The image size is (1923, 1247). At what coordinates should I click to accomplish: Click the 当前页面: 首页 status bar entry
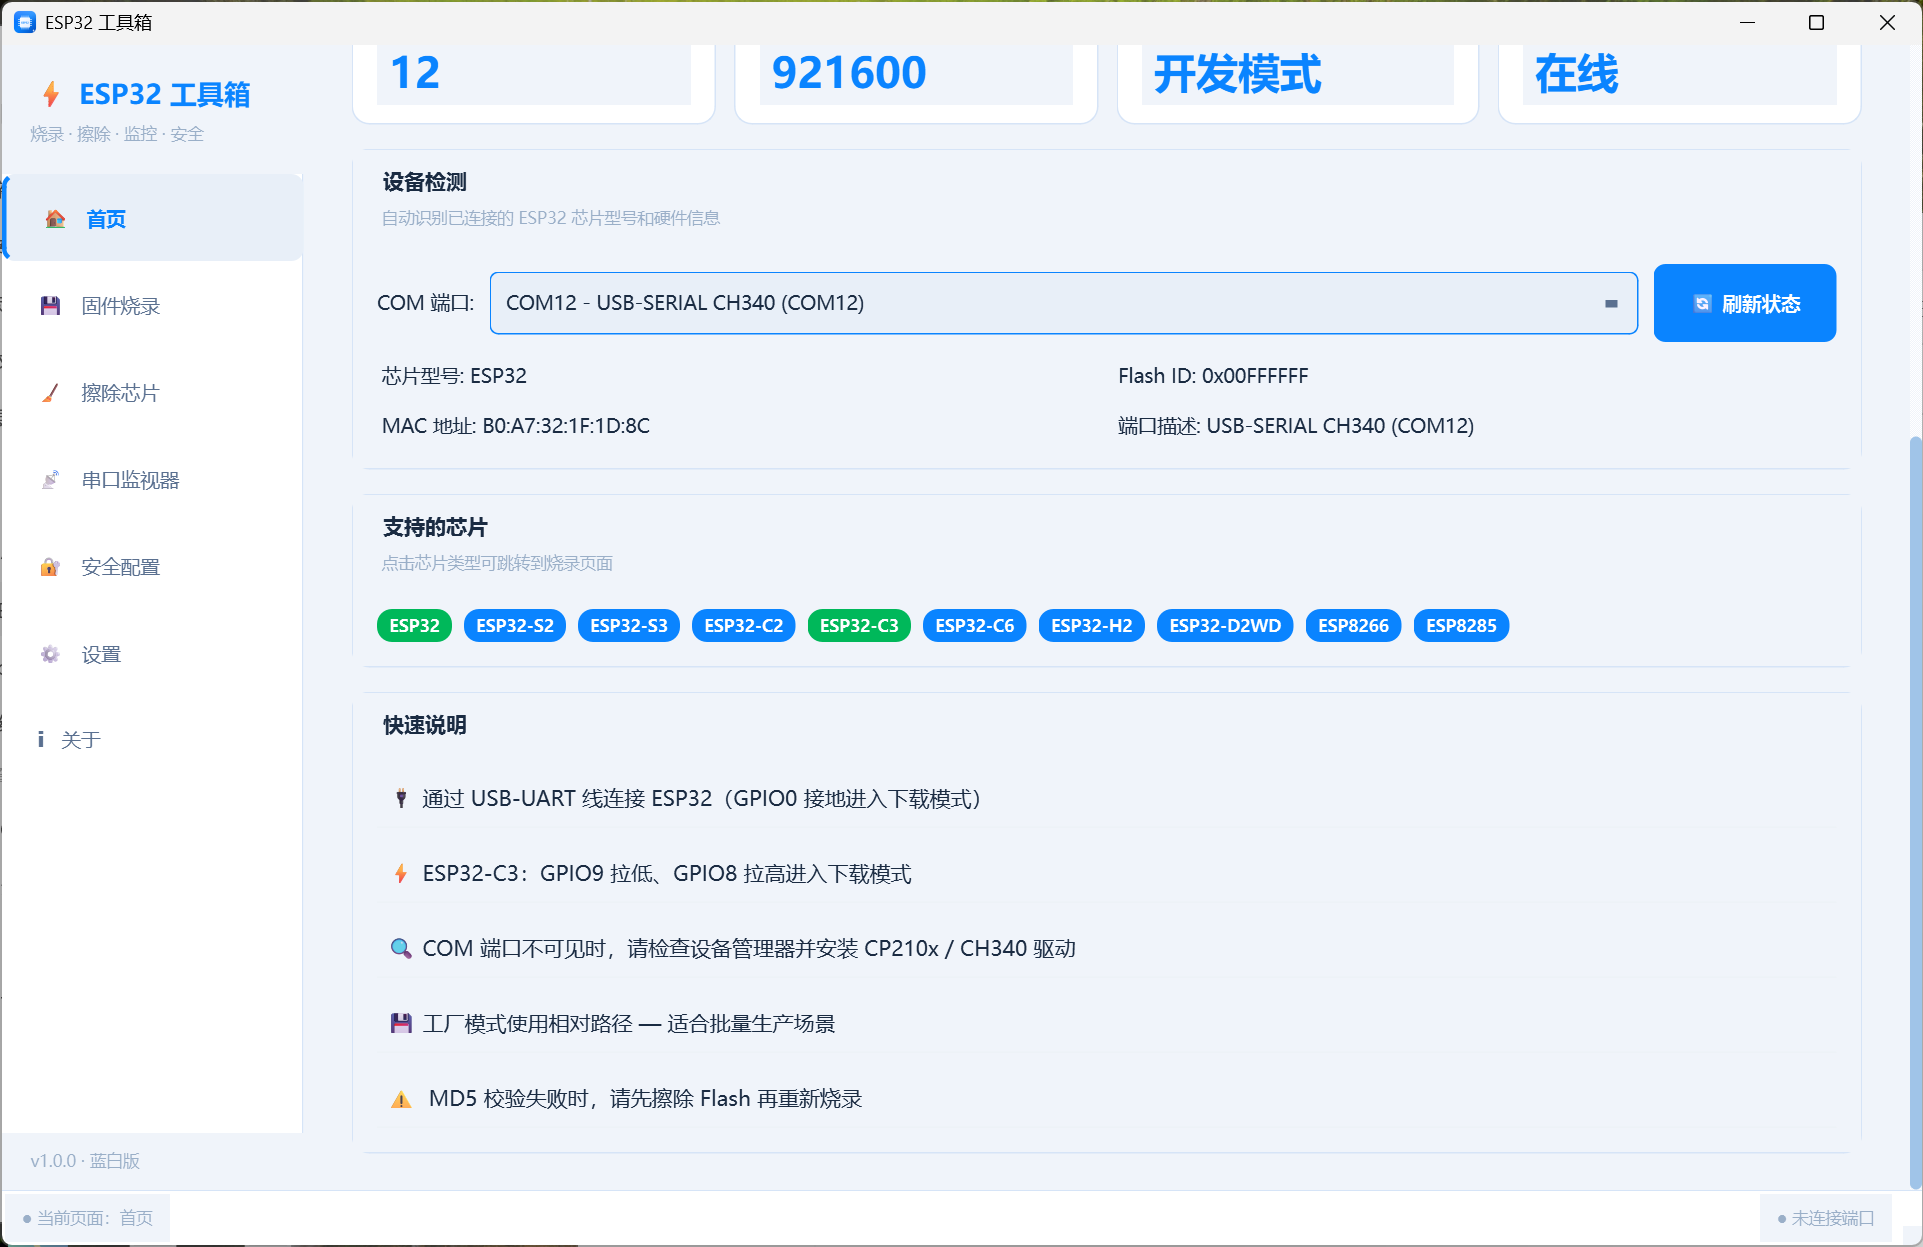coord(88,1218)
